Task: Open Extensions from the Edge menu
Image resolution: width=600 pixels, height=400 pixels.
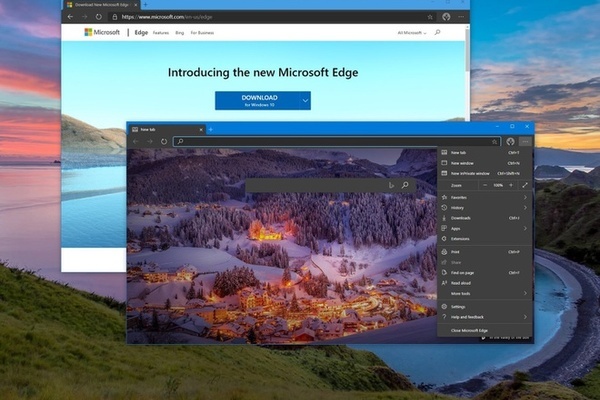Action: (485, 239)
